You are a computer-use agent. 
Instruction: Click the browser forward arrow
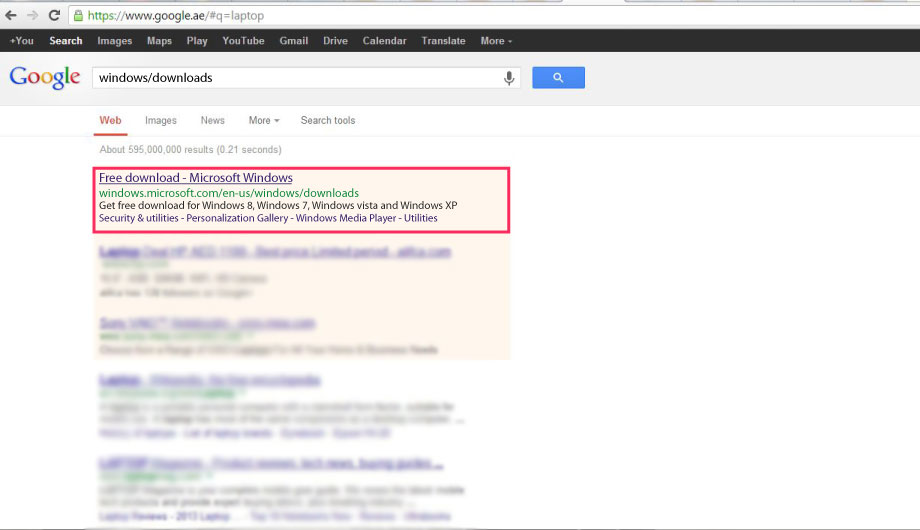[x=32, y=15]
